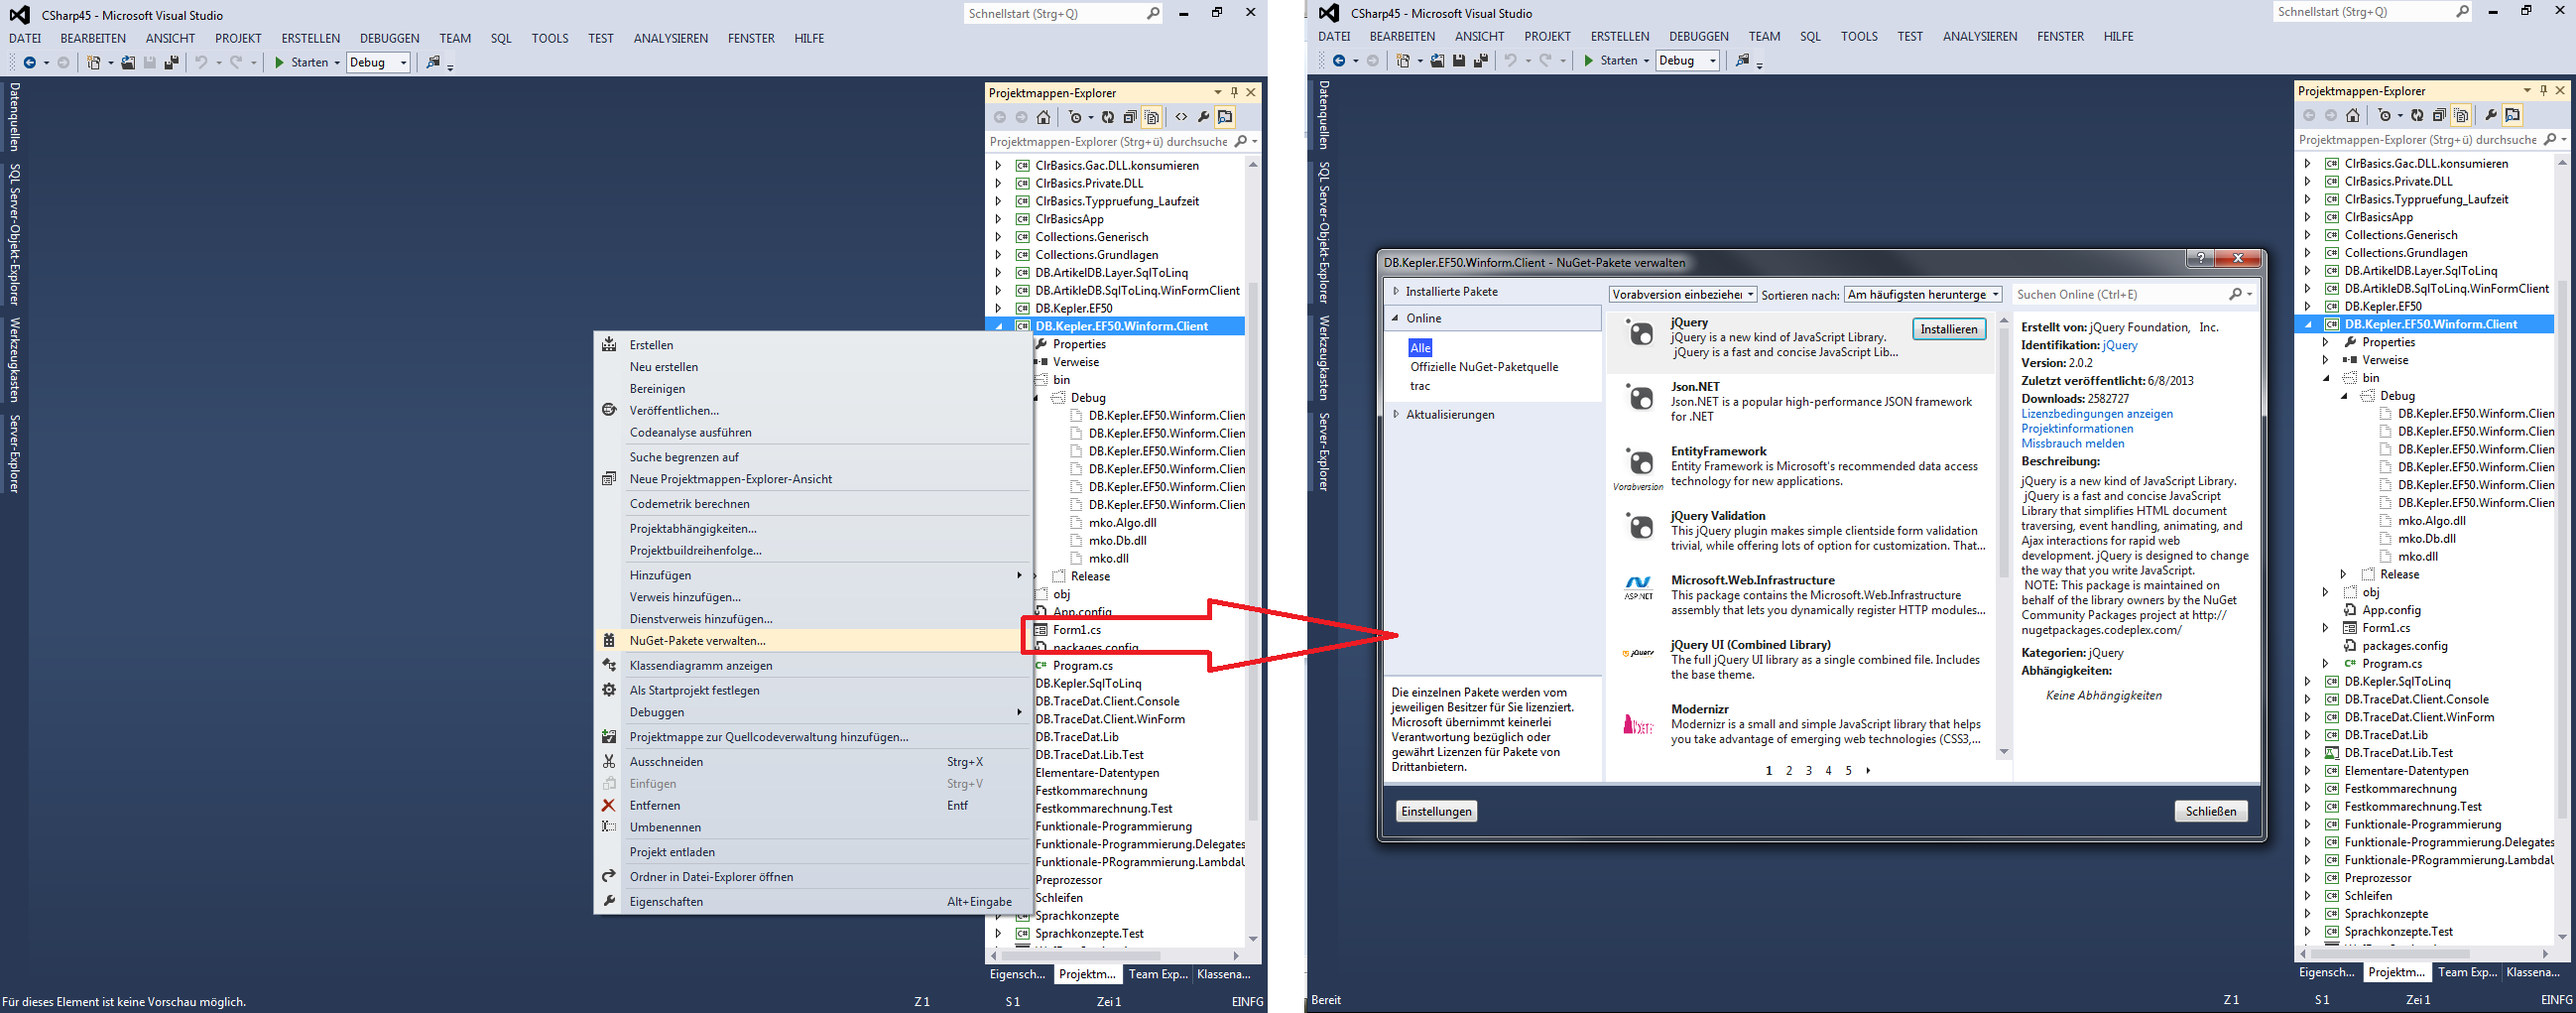Click the Modernizr package icon in NuGet list
2576x1013 pixels.
tap(1639, 724)
